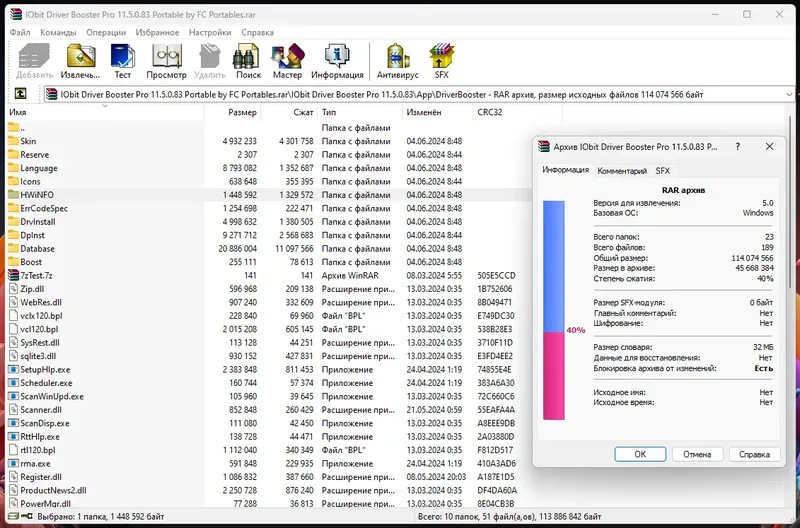800x528 pixels.
Task: Click the WinRAR icon in title bar
Action: point(16,14)
